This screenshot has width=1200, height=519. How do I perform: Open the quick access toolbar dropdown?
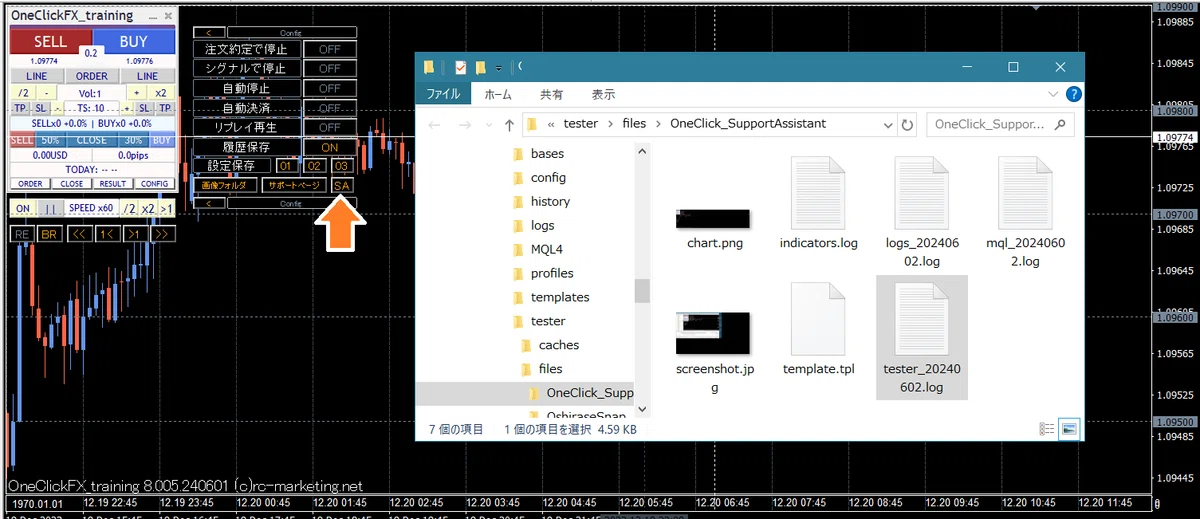click(498, 68)
